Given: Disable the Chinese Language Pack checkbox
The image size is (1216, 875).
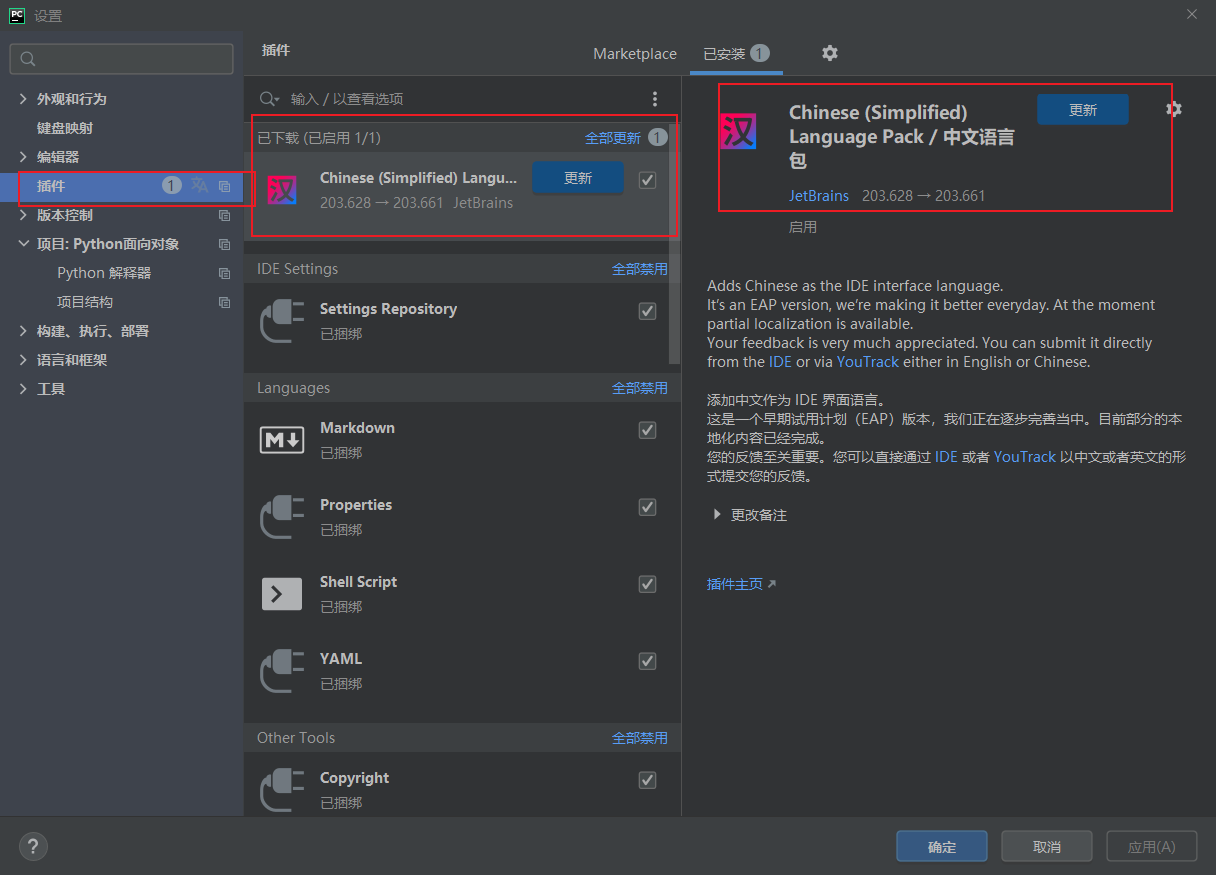Looking at the screenshot, I should pyautogui.click(x=647, y=180).
